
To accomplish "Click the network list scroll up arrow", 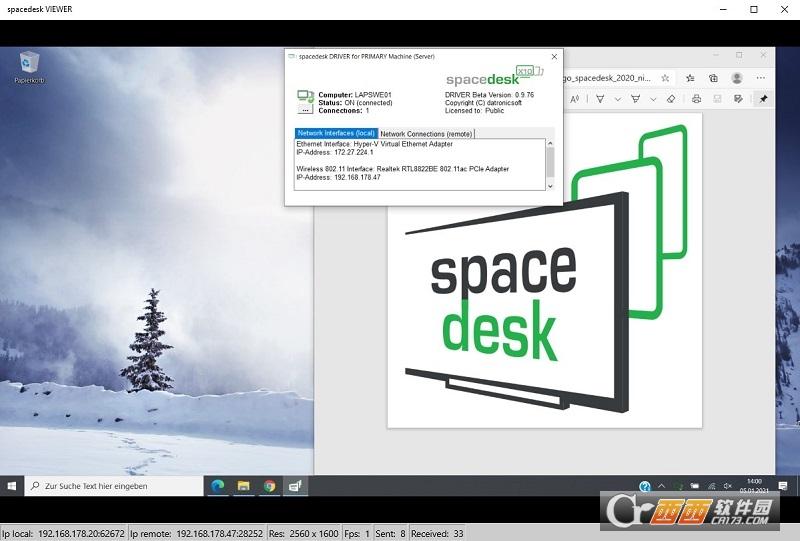I will (550, 143).
